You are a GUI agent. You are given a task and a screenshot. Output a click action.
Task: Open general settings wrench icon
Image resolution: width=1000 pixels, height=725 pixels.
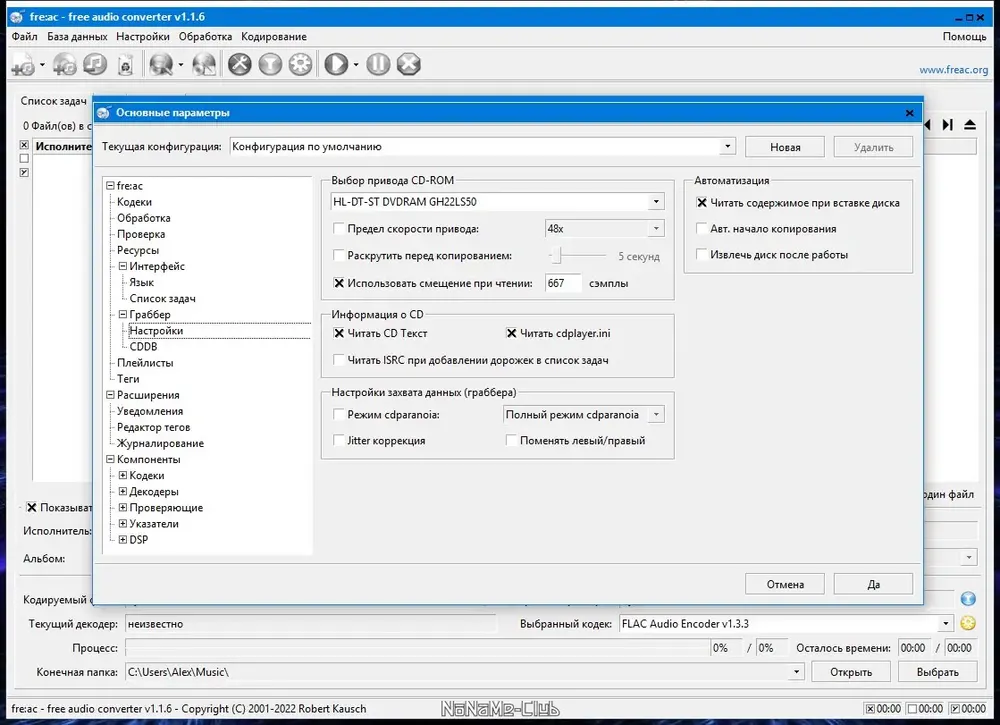coord(240,64)
